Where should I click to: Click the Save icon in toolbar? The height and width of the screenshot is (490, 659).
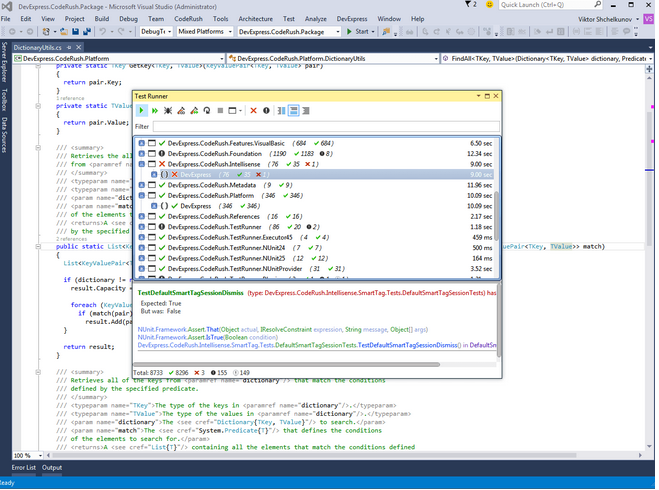point(76,32)
